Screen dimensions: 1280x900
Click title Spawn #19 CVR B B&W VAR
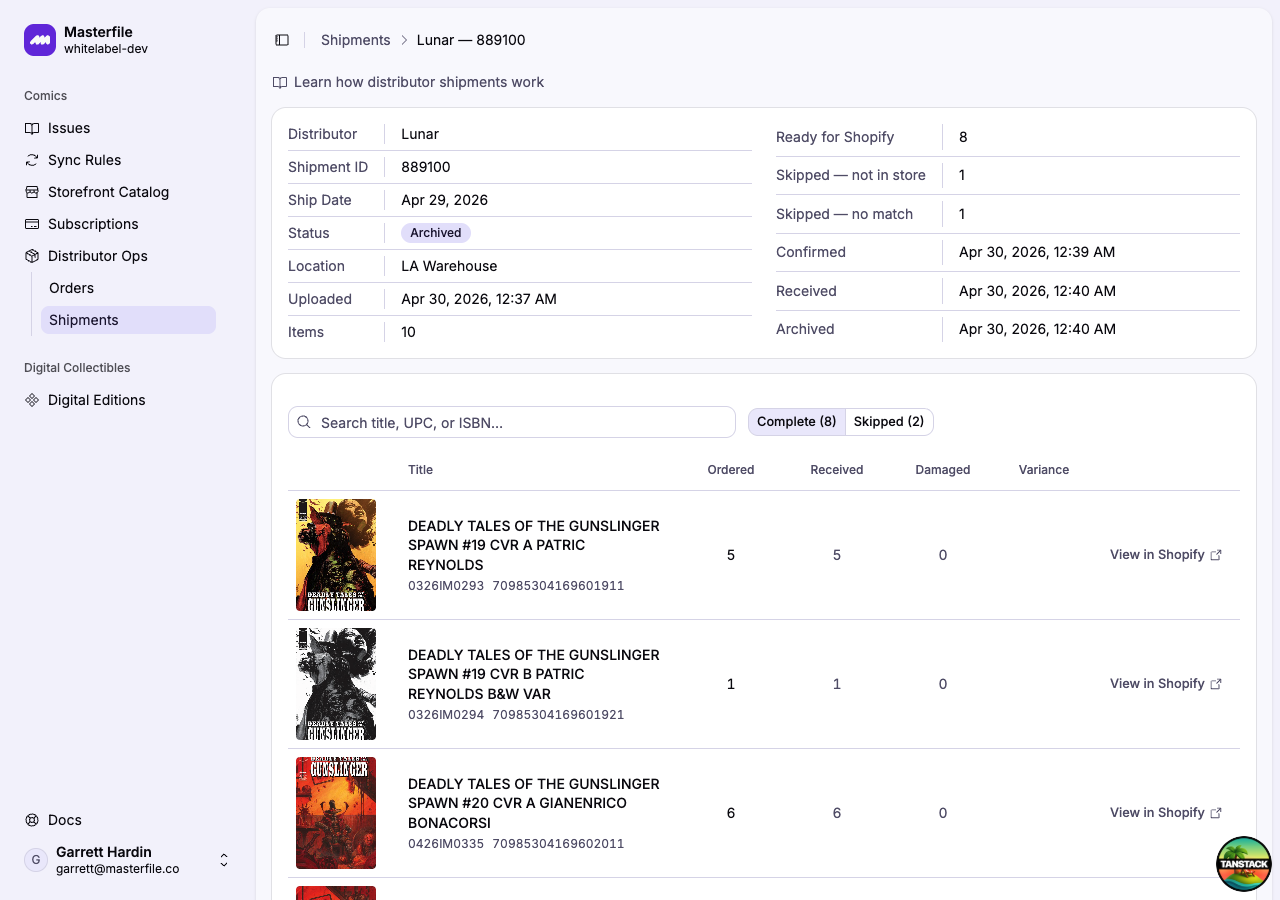tap(534, 674)
